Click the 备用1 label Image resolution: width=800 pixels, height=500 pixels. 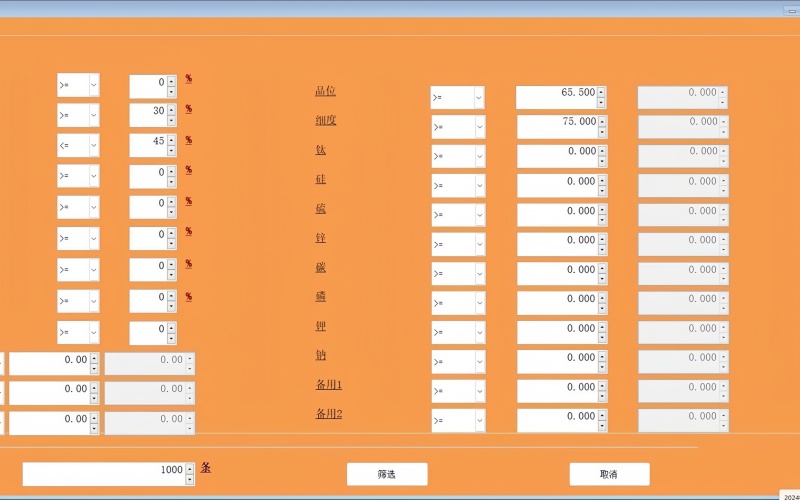pos(329,385)
